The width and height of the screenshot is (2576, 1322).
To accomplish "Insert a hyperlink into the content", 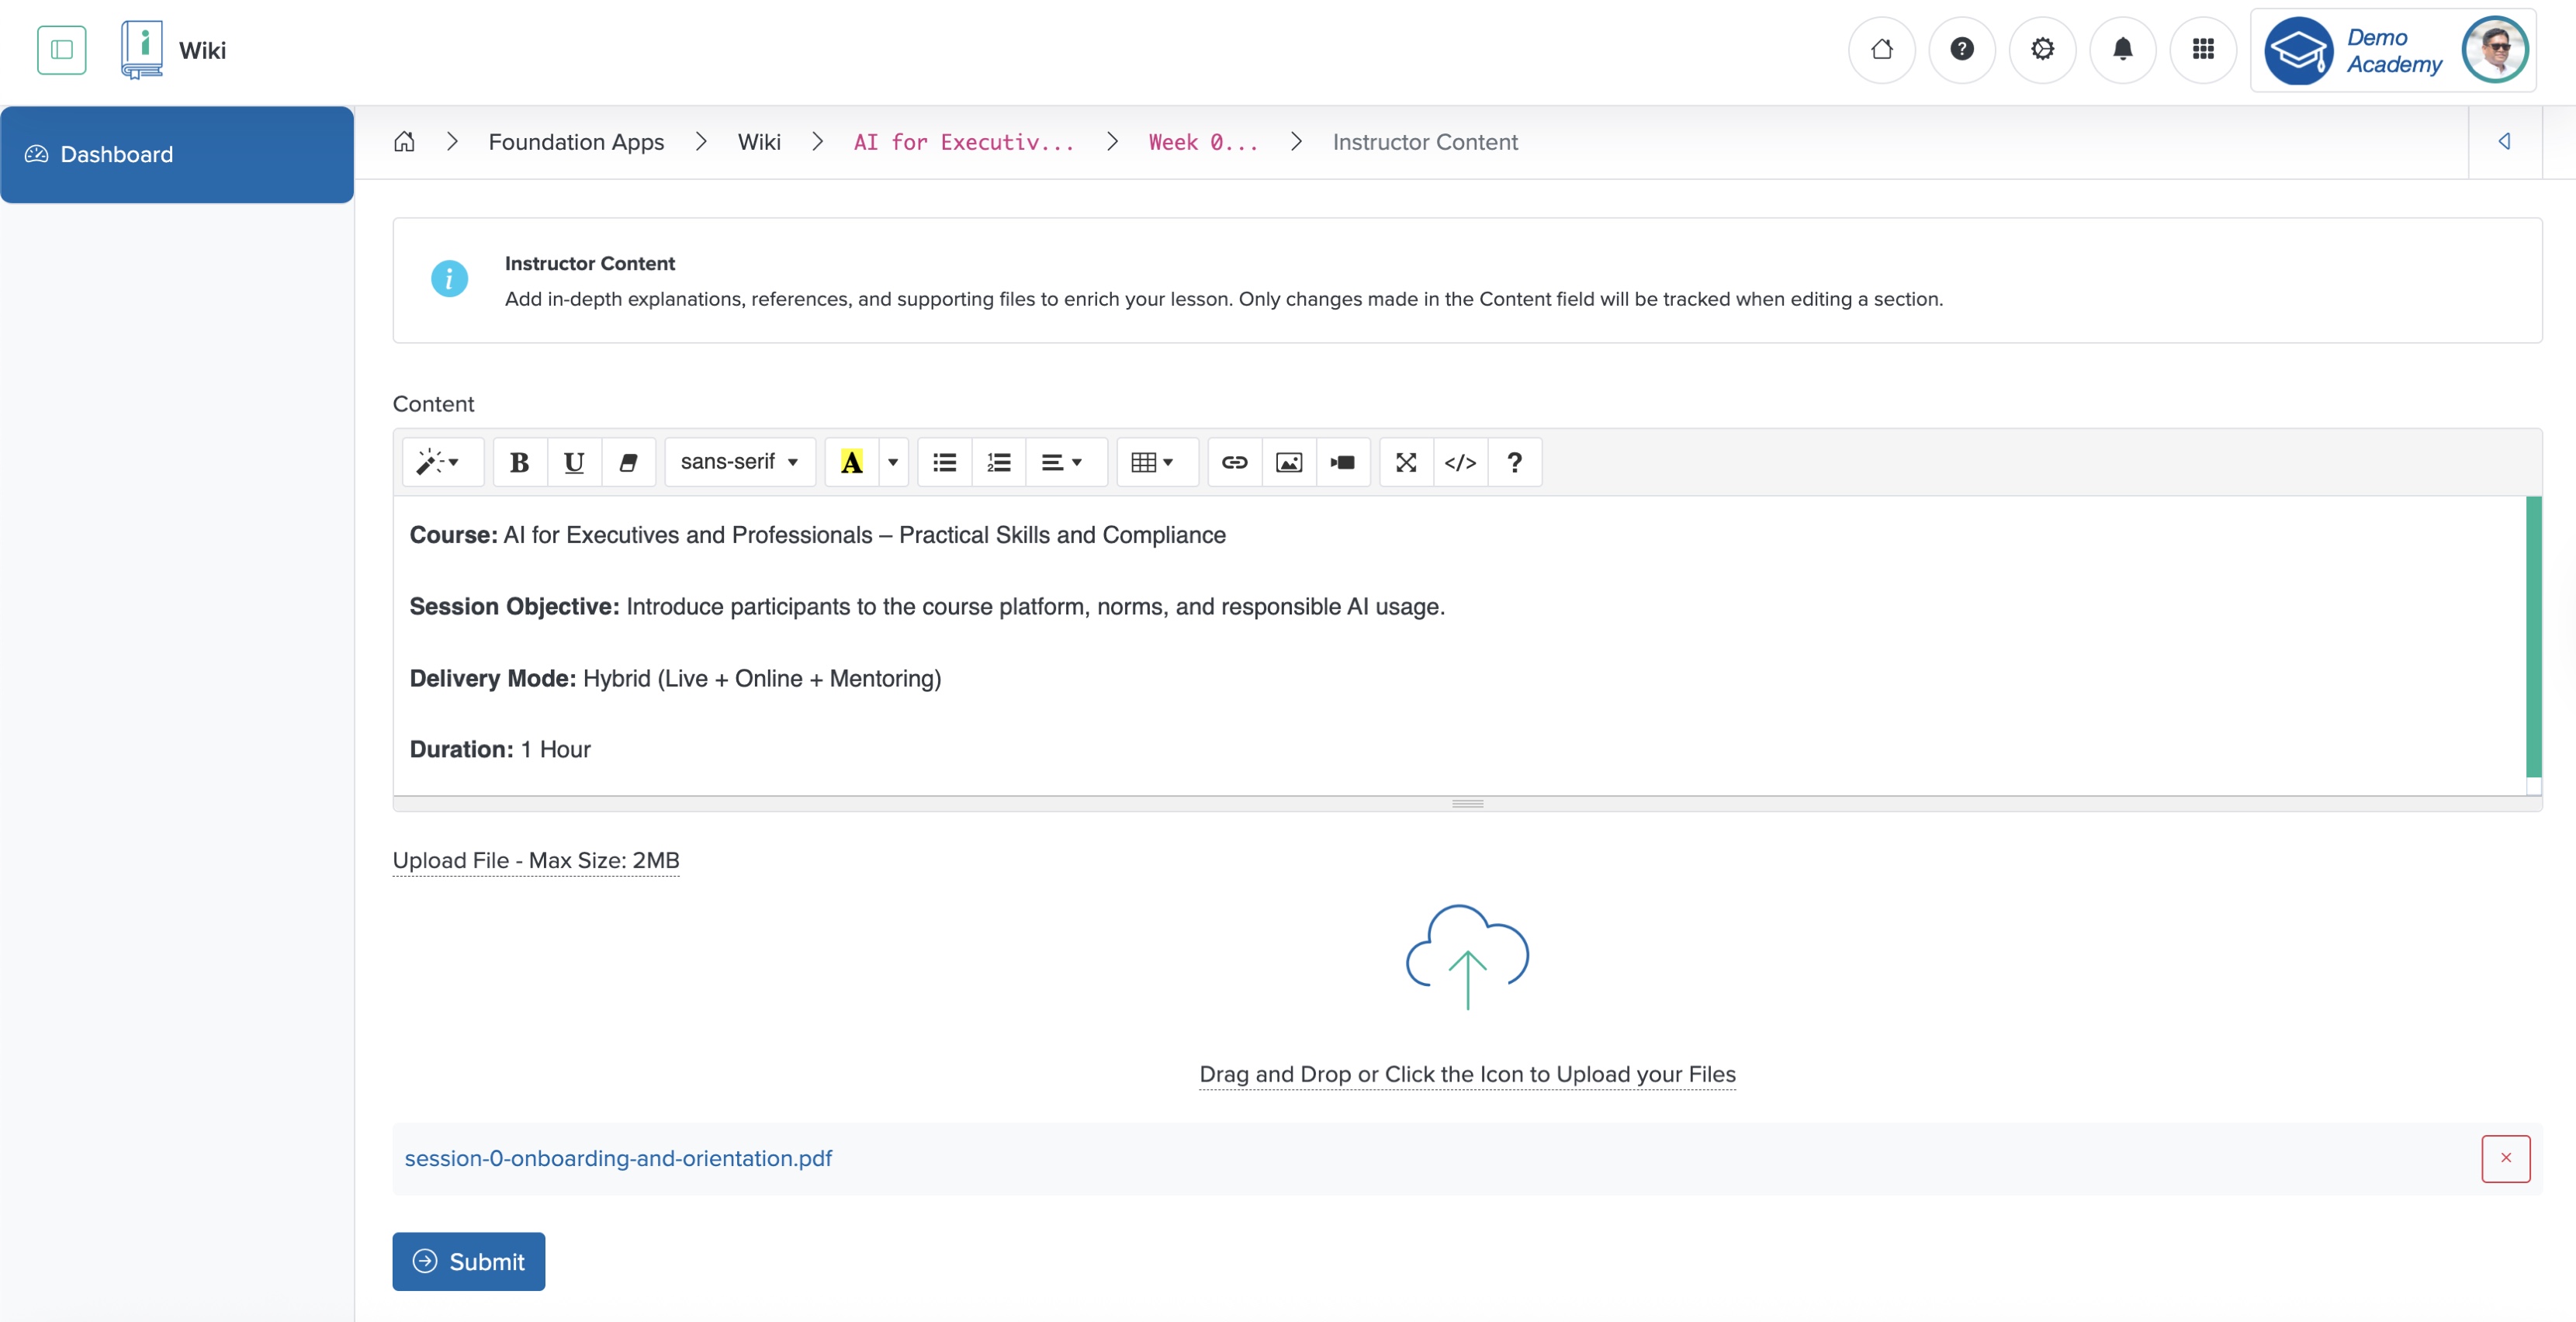I will pyautogui.click(x=1235, y=462).
